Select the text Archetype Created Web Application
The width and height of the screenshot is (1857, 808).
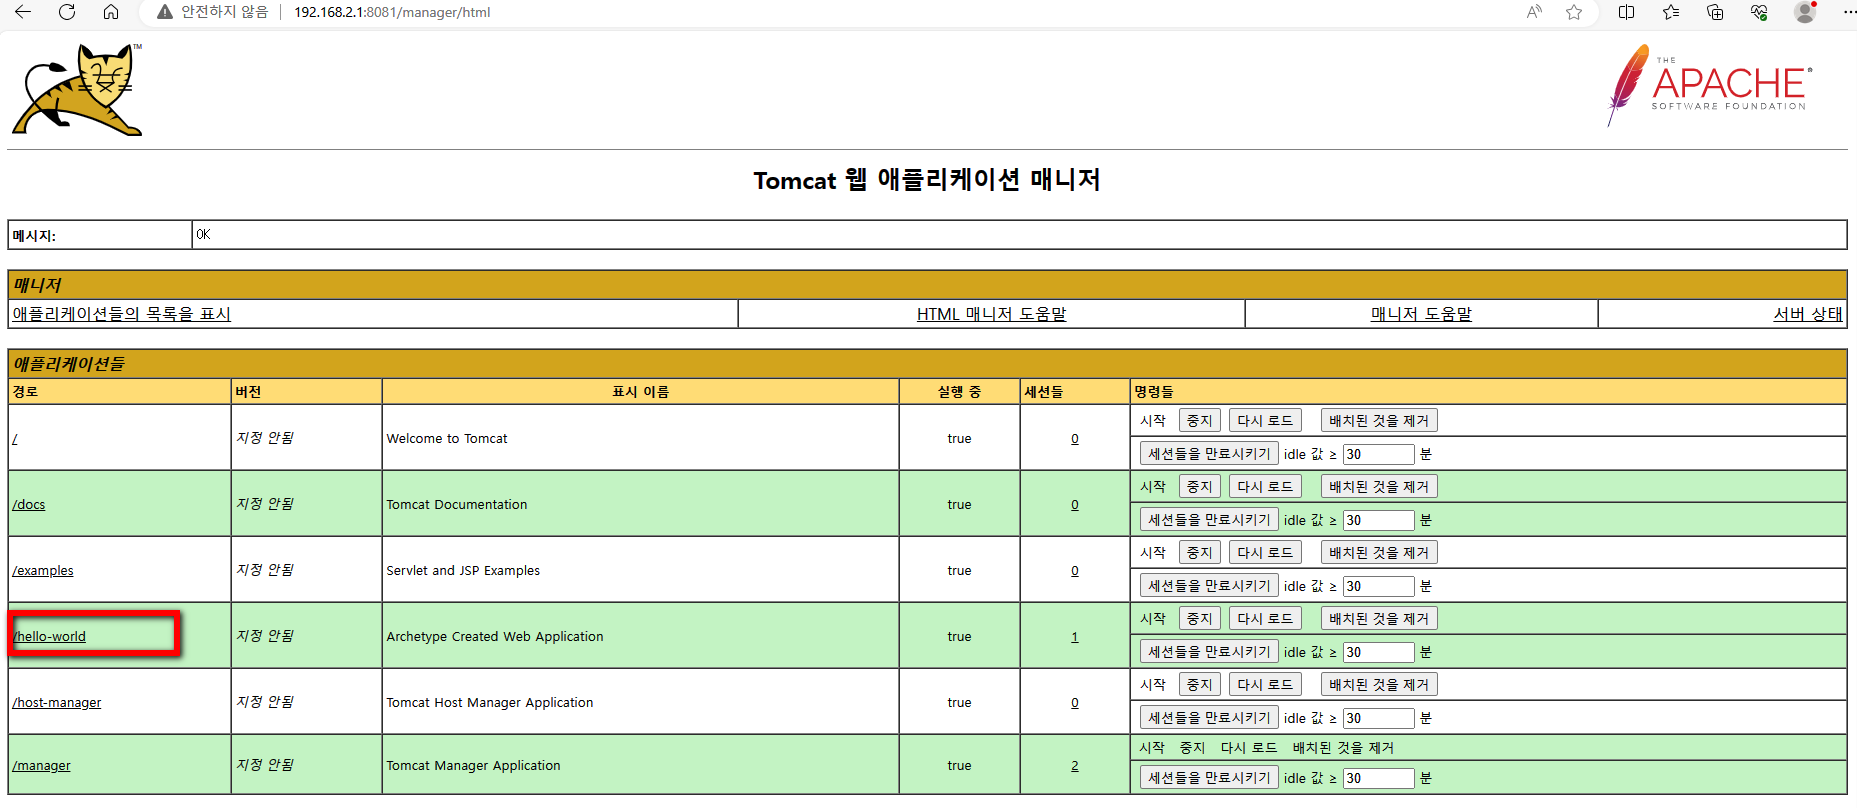(x=495, y=637)
